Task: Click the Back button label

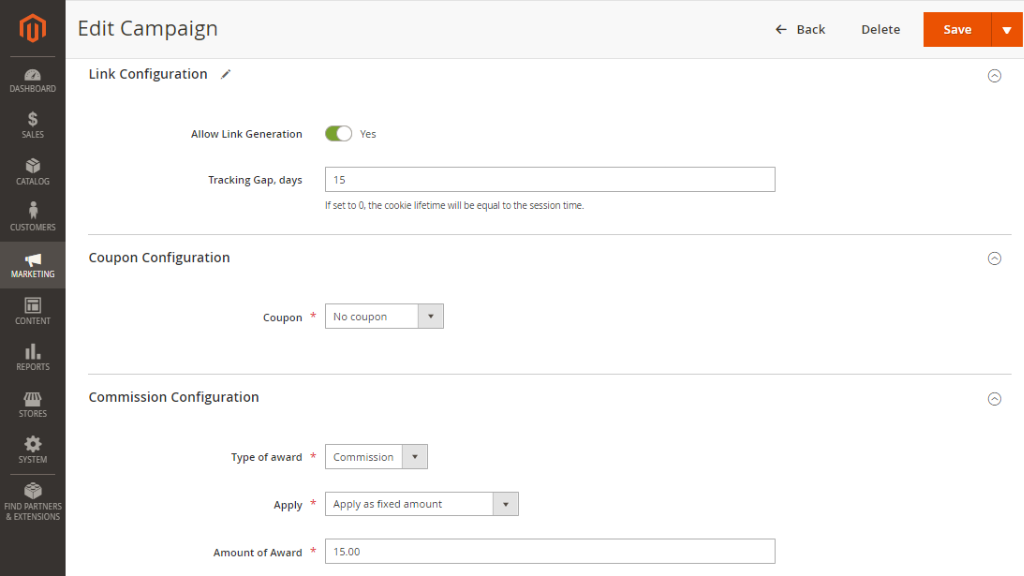Action: pos(810,29)
